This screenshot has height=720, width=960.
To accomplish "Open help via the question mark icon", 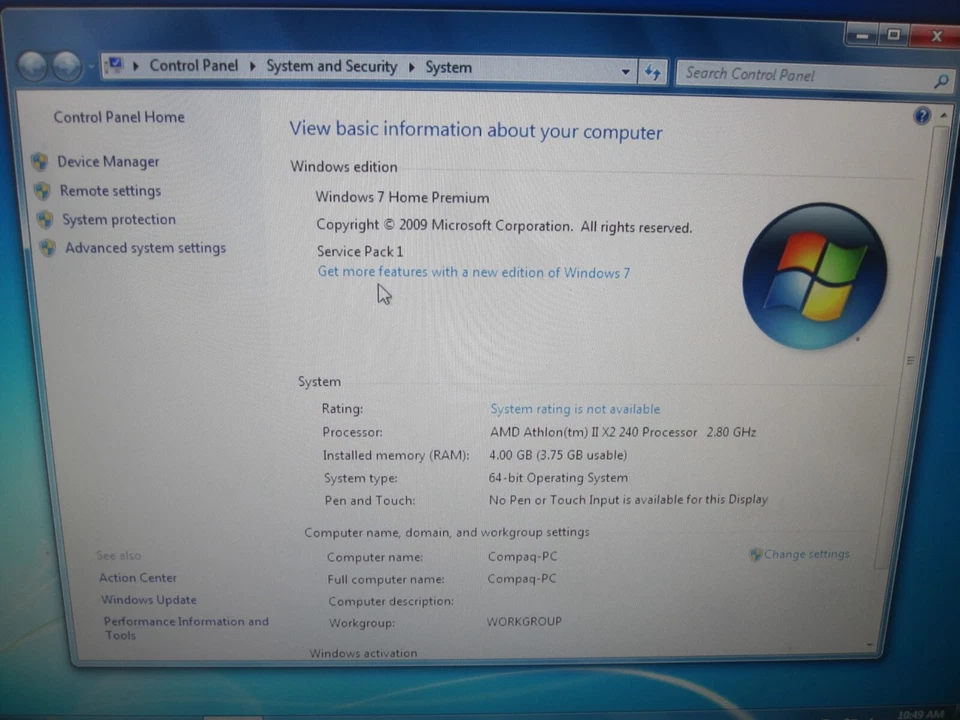I will pos(921,115).
